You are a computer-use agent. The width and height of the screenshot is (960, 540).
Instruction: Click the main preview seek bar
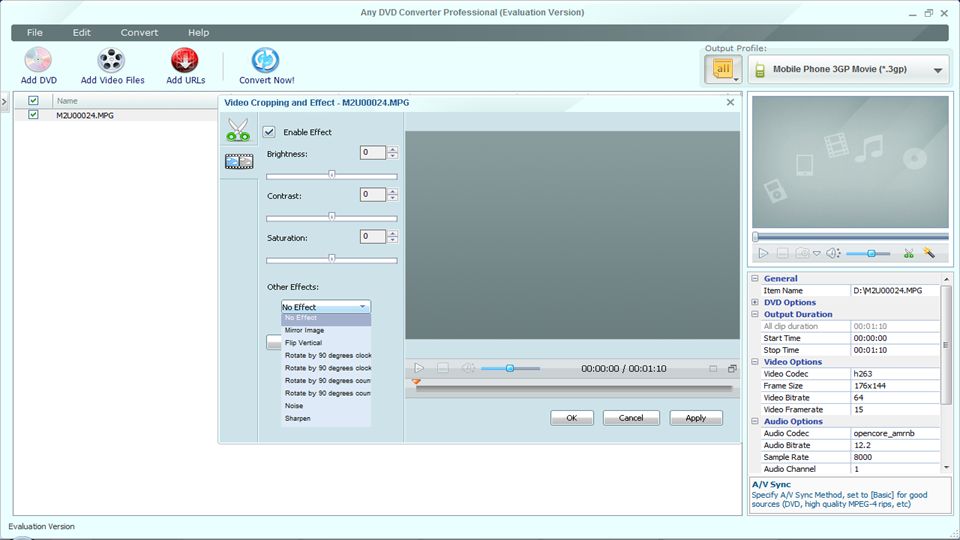pos(850,236)
